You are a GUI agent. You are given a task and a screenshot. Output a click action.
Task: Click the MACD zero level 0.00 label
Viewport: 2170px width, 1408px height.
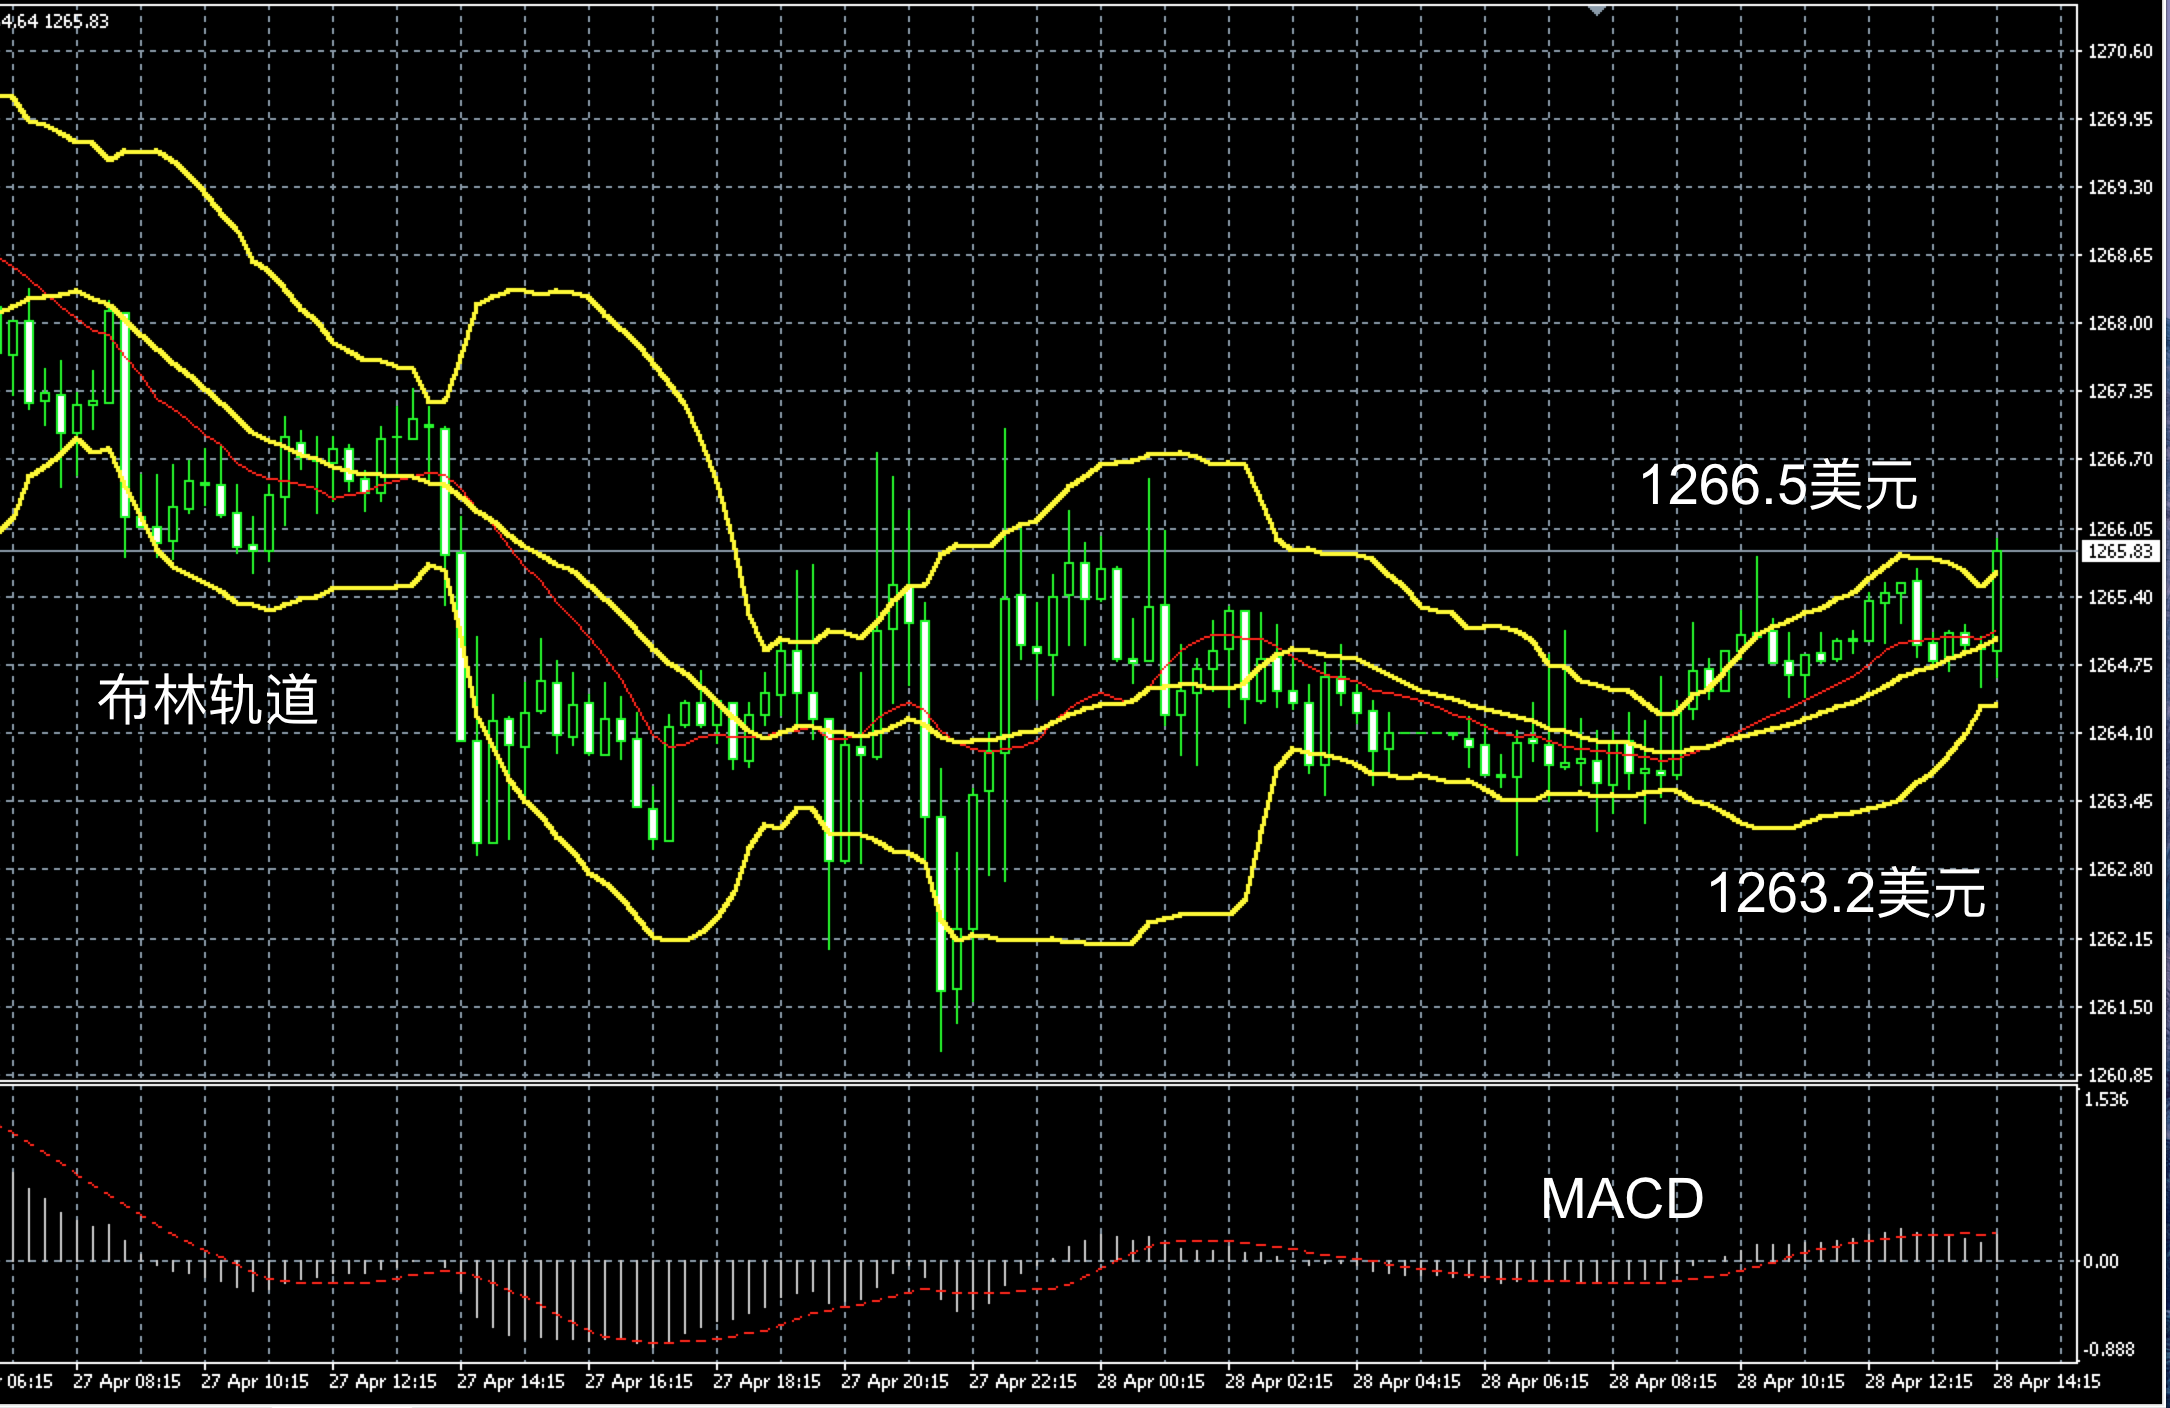click(x=2101, y=1262)
